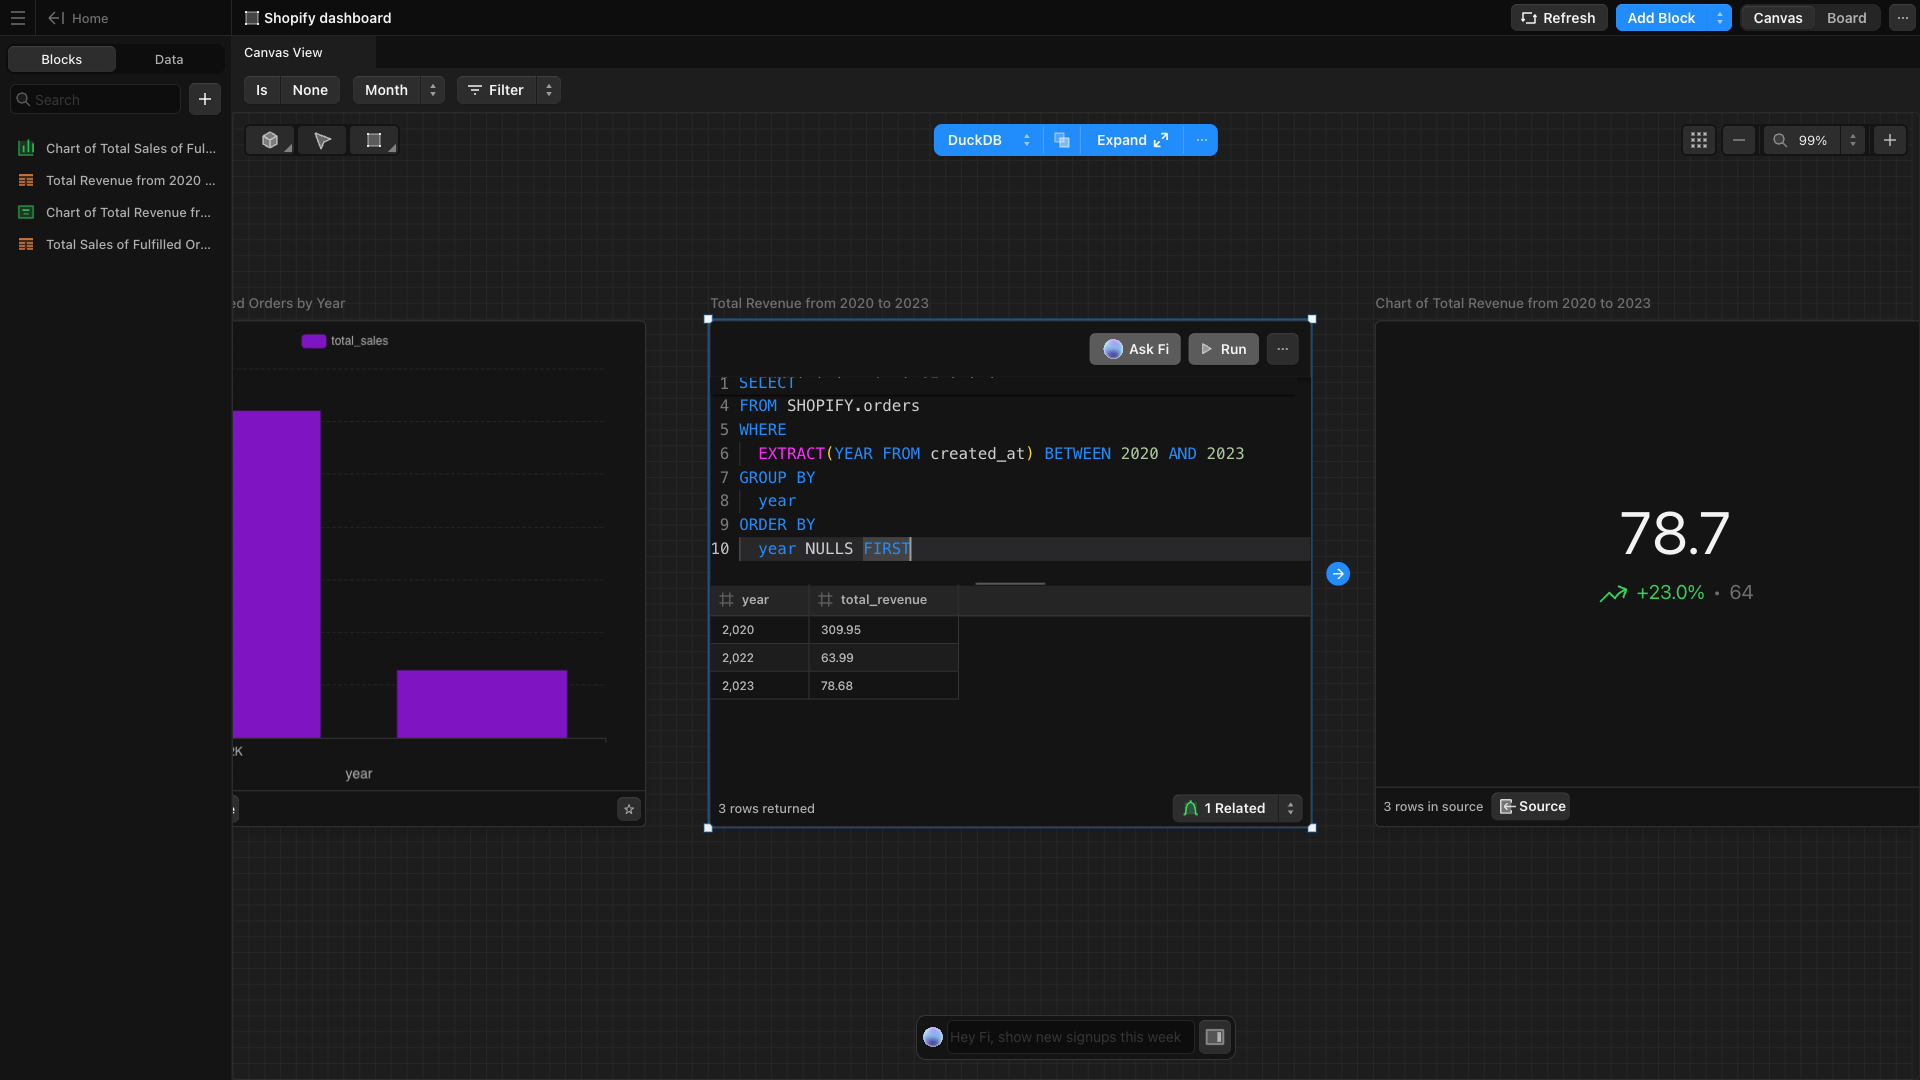Switch to Canvas view toggle
Image resolution: width=1920 pixels, height=1080 pixels.
click(x=1777, y=18)
